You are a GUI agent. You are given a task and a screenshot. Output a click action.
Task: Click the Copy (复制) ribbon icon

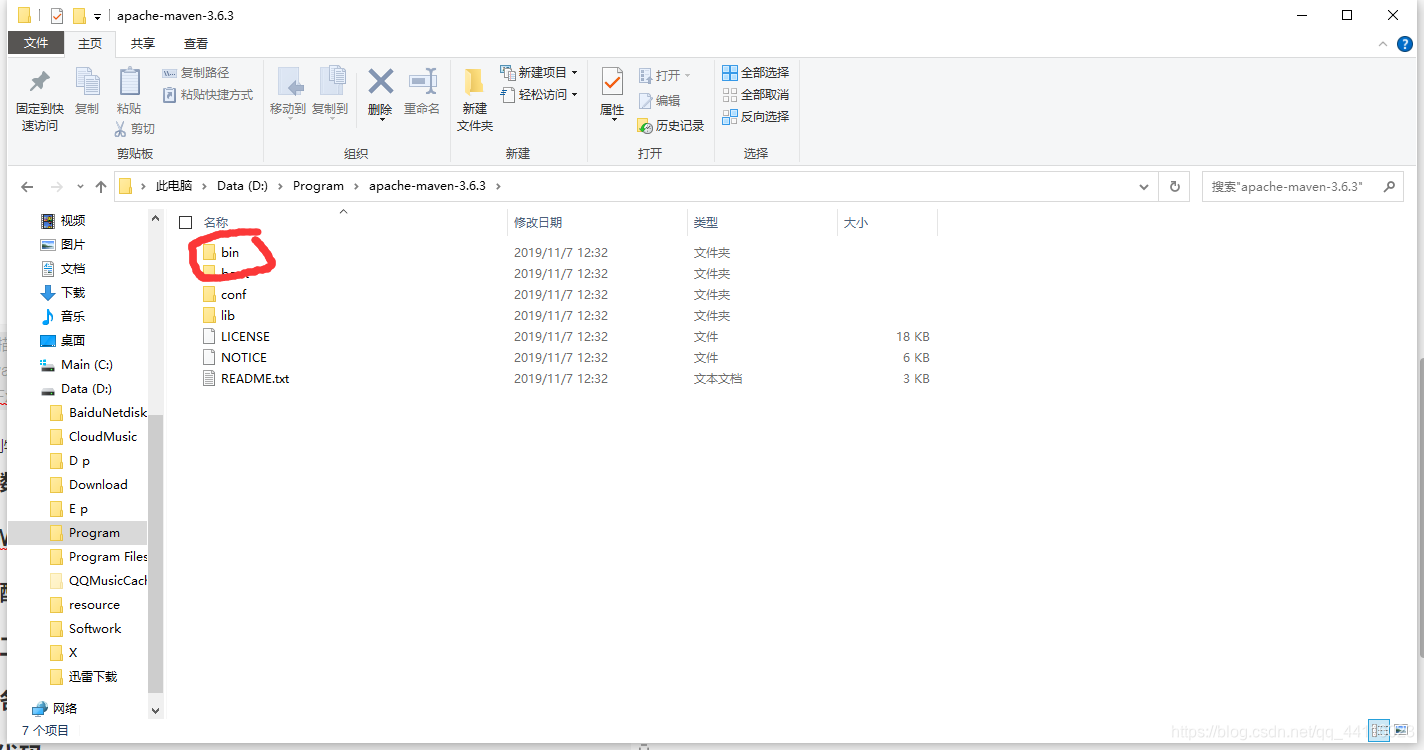pos(87,82)
